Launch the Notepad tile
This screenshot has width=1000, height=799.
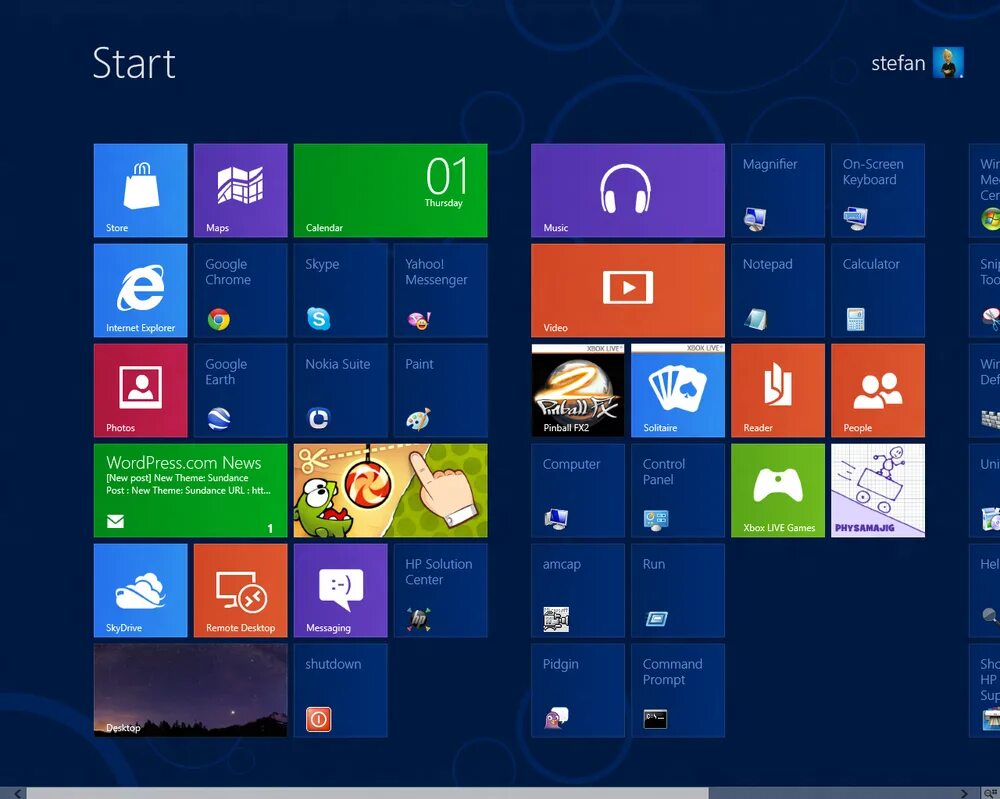point(778,290)
